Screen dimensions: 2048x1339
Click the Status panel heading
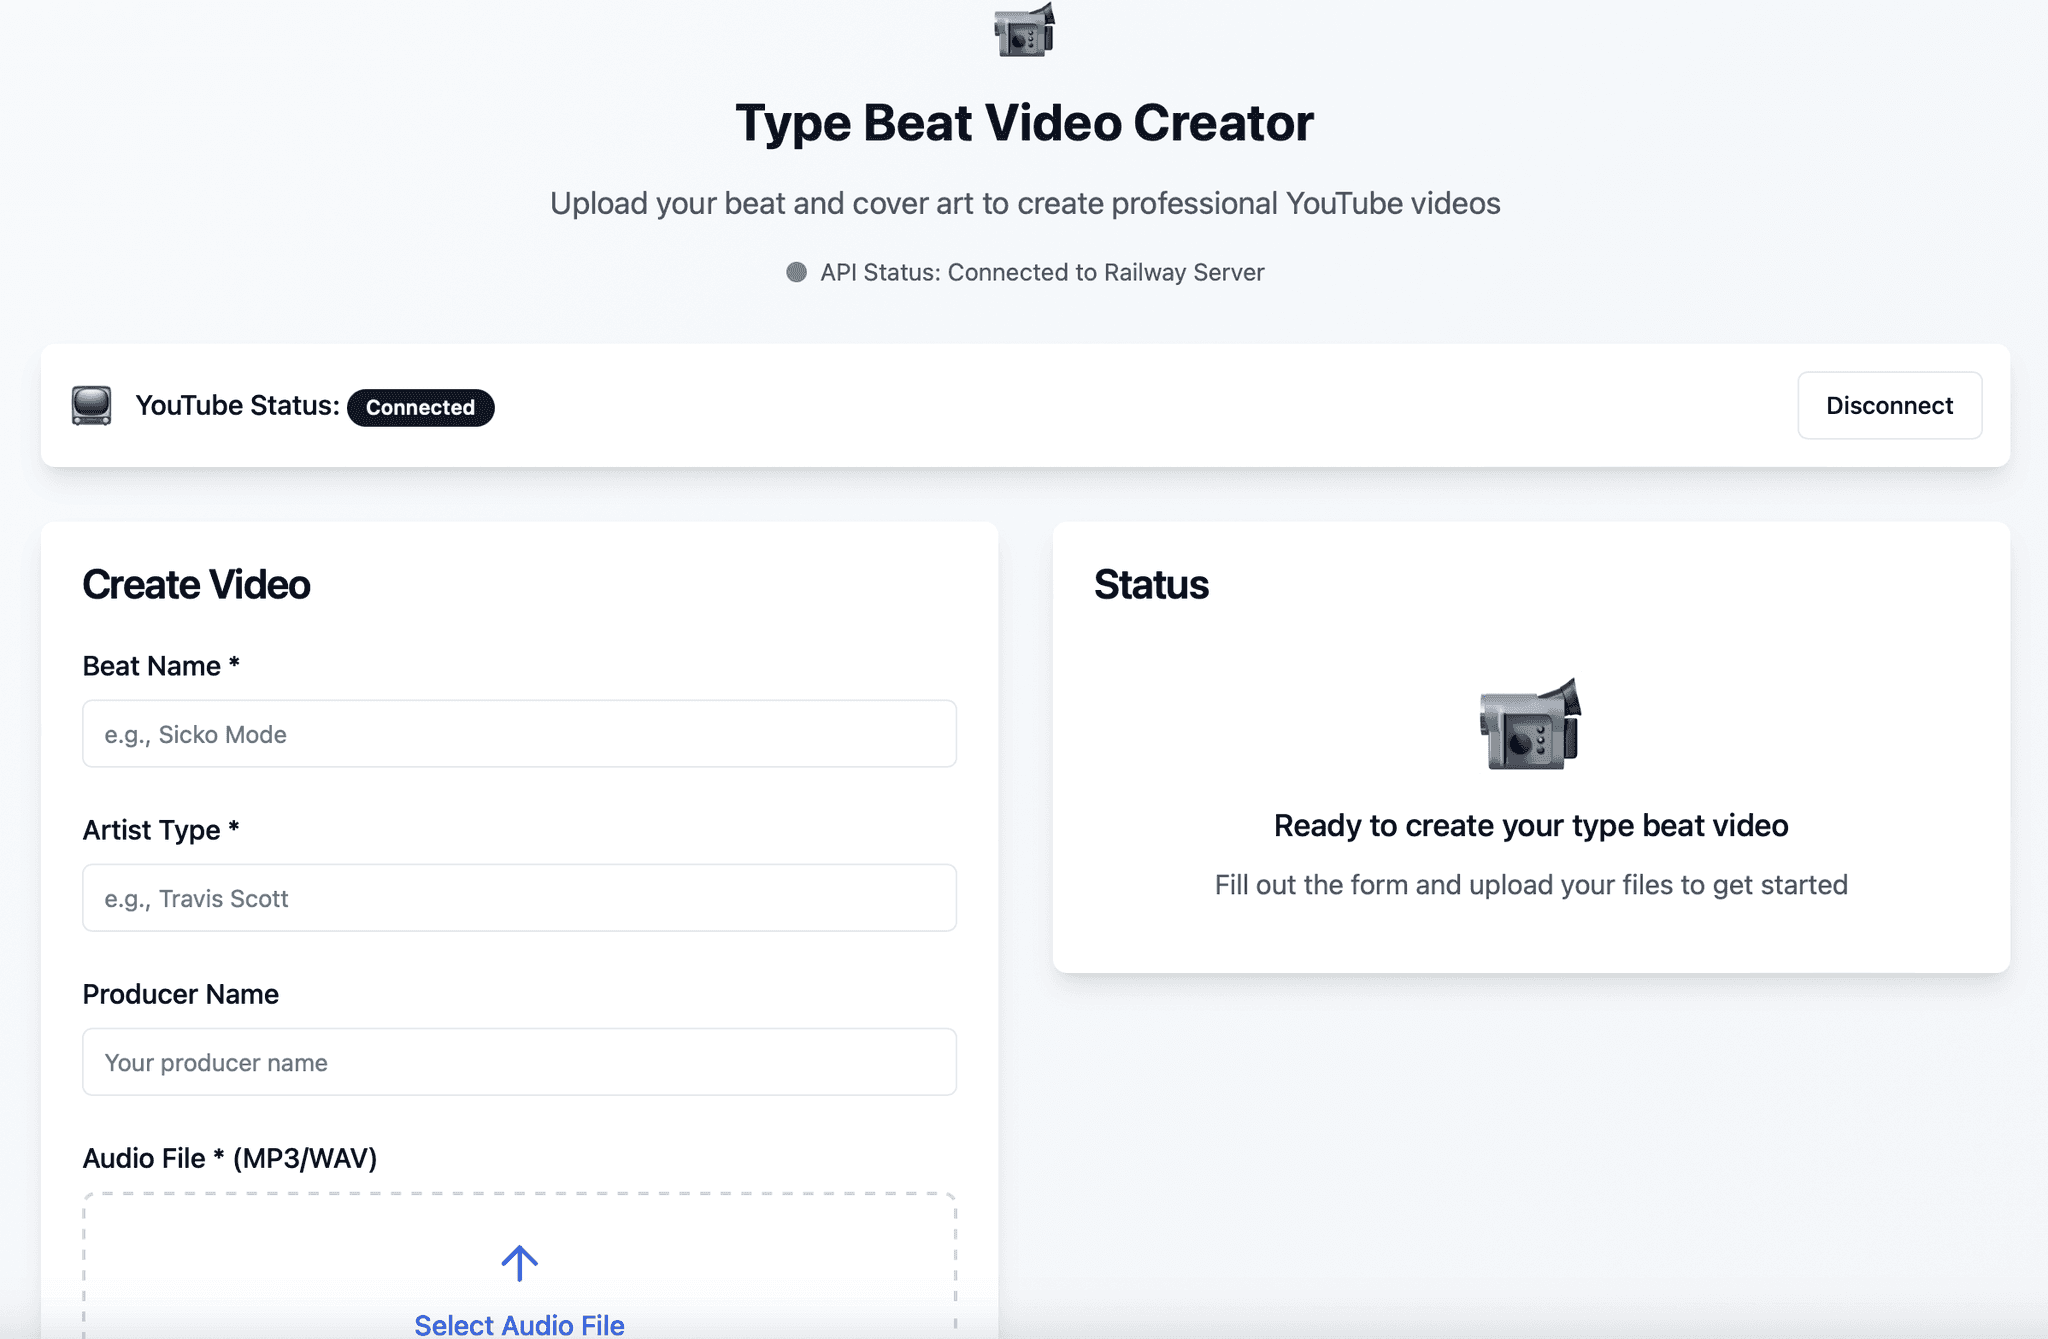[1151, 585]
